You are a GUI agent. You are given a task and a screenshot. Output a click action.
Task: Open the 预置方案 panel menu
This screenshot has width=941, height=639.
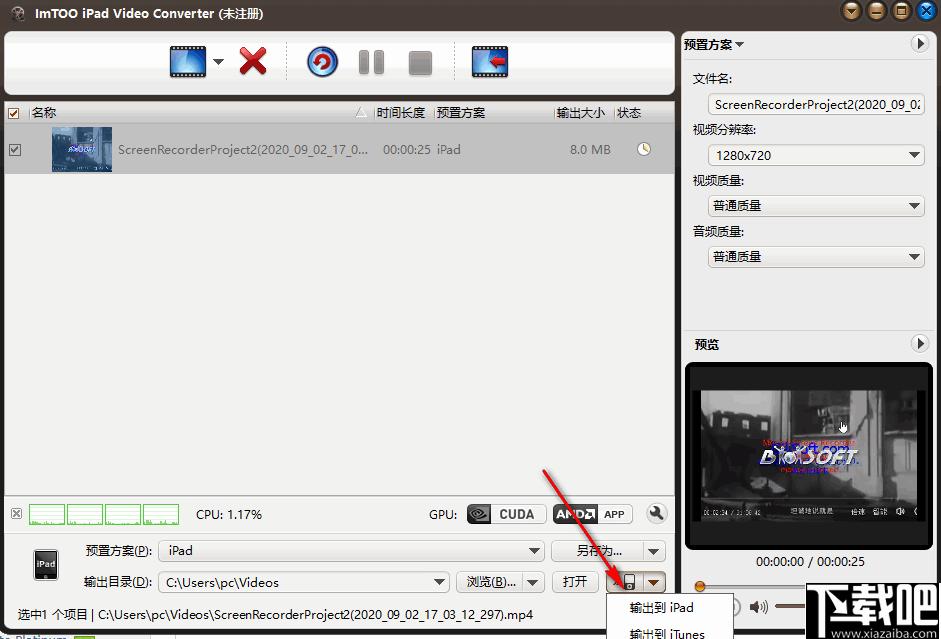713,44
